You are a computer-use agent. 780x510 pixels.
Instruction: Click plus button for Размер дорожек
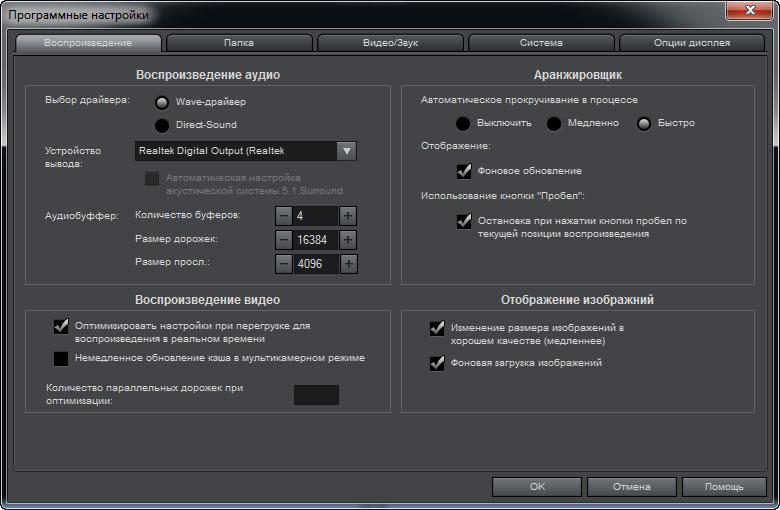click(348, 240)
